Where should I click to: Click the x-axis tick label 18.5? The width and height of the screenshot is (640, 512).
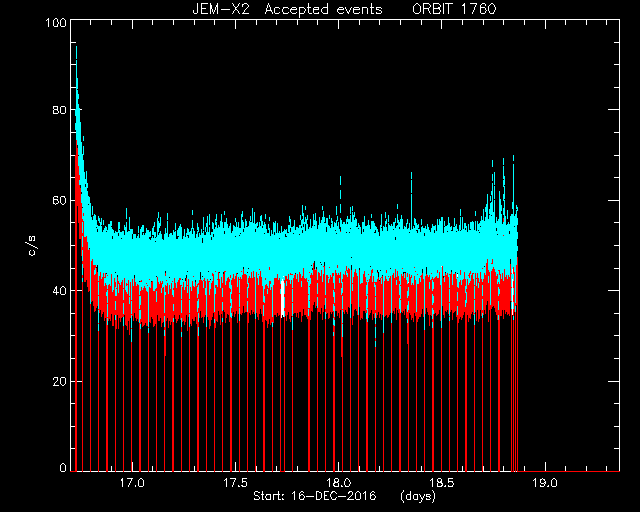[x=442, y=483]
